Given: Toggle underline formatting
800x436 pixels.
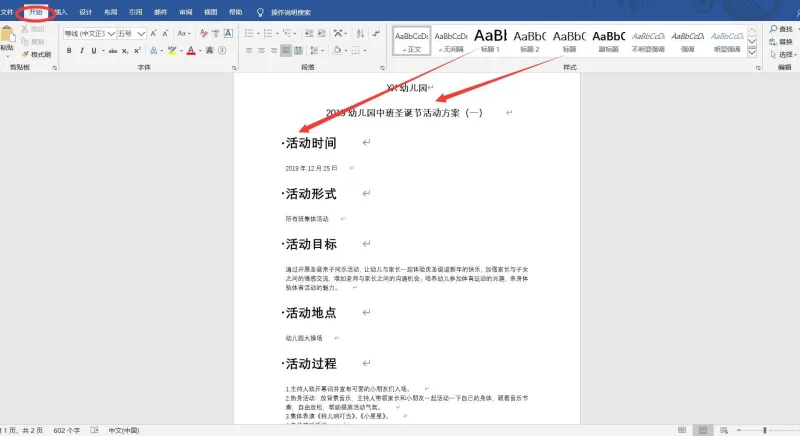Looking at the screenshot, I should (x=93, y=50).
